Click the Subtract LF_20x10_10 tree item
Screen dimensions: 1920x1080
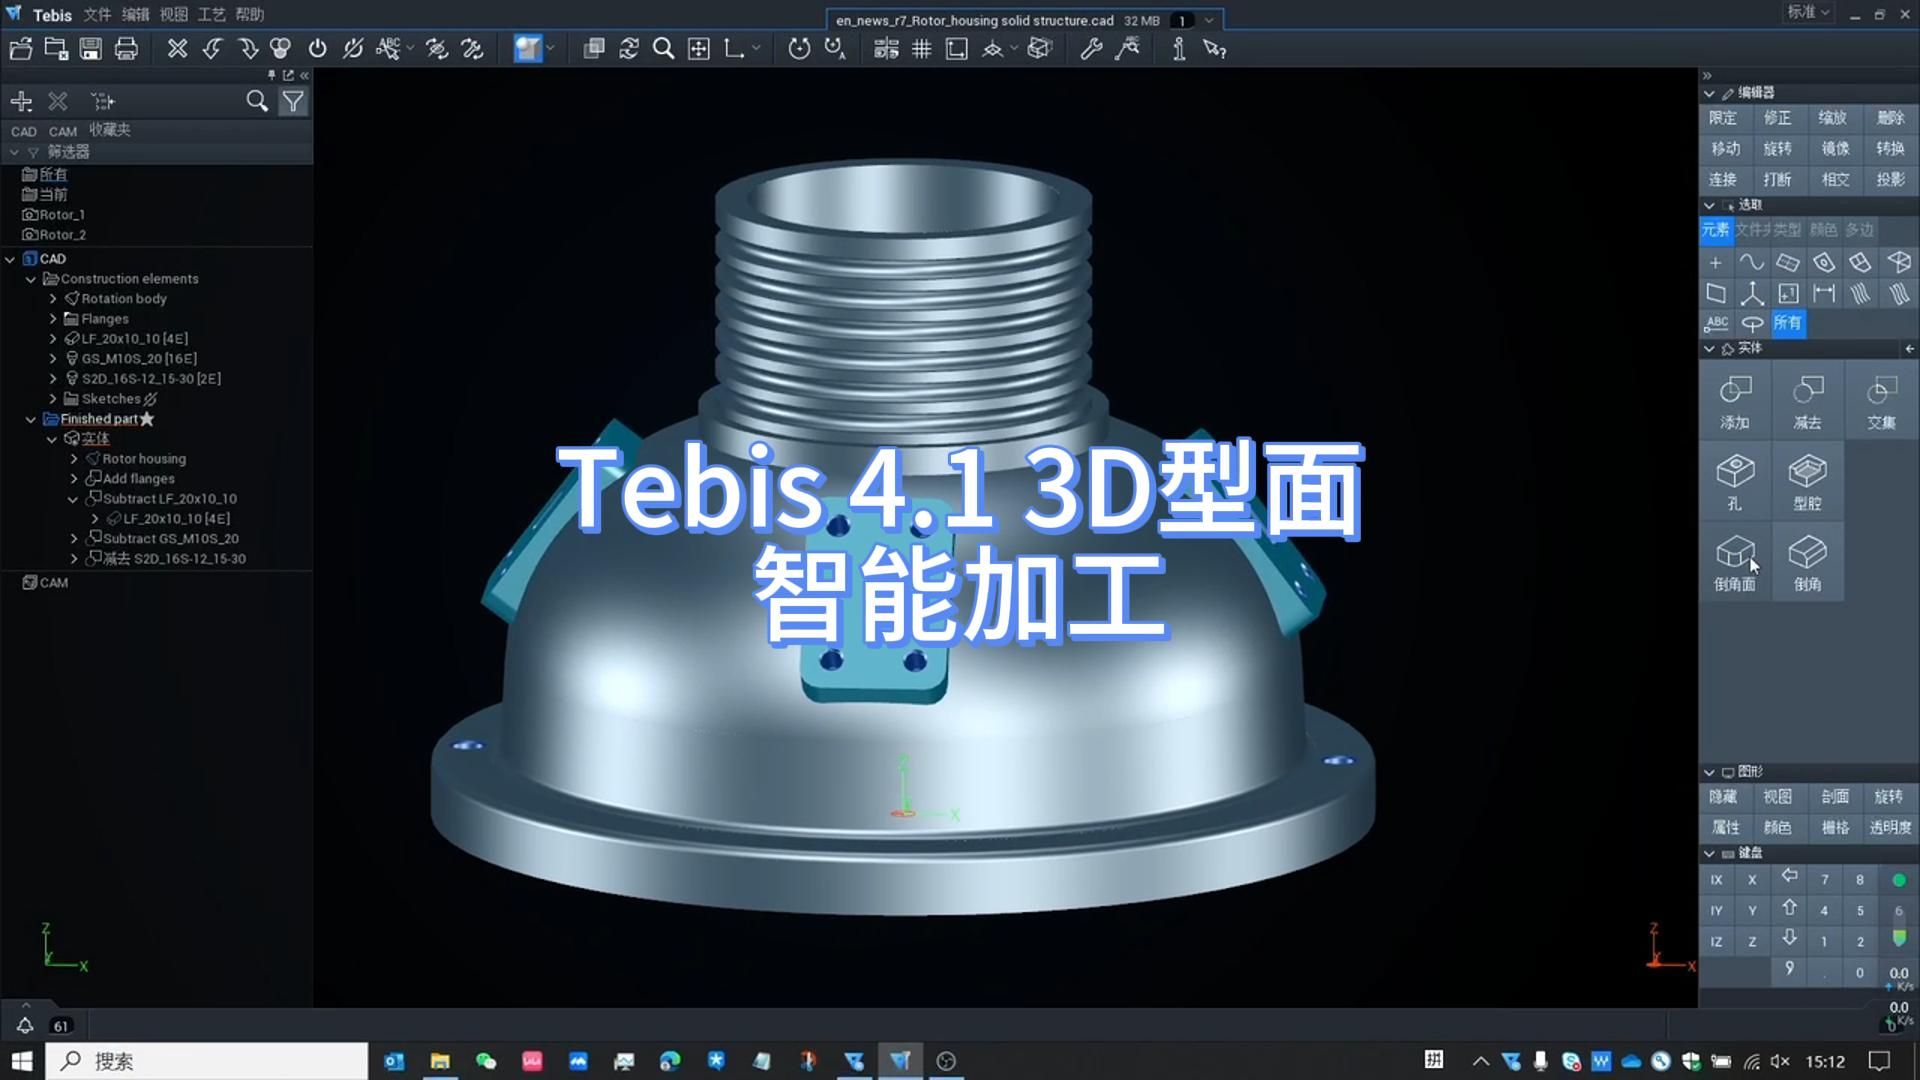point(169,498)
